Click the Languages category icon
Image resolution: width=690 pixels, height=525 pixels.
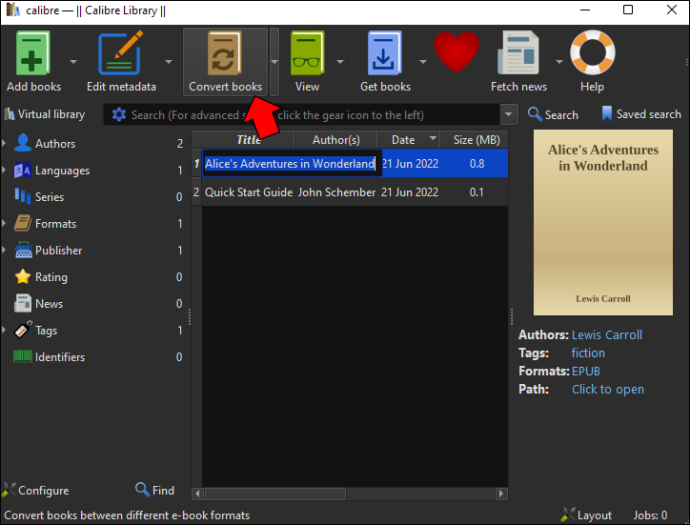click(x=22, y=170)
